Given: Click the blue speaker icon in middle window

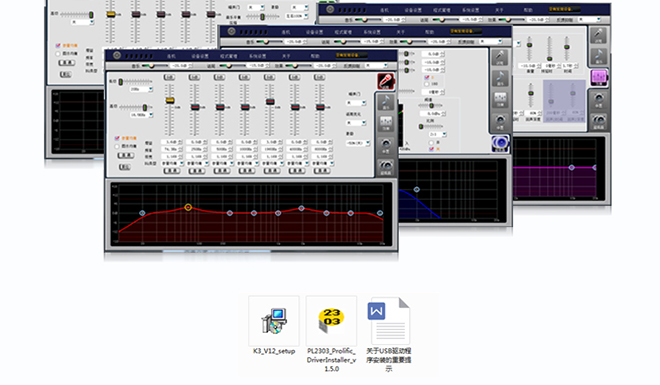Looking at the screenshot, I should [x=500, y=143].
